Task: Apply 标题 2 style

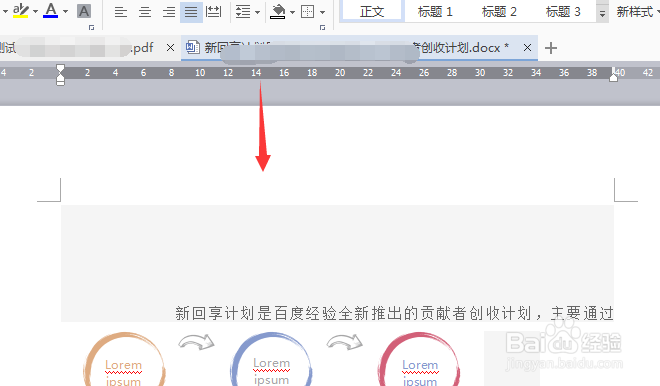Action: (499, 11)
